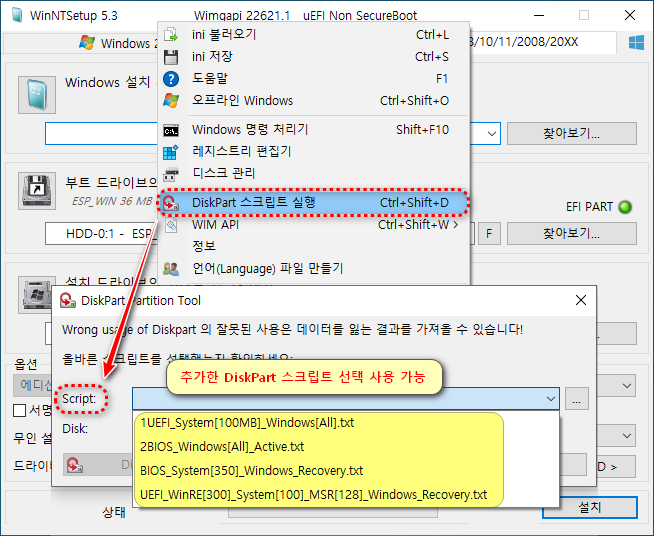Click 찾아보기 button for boot drive
This screenshot has width=654, height=536.
pos(572,234)
